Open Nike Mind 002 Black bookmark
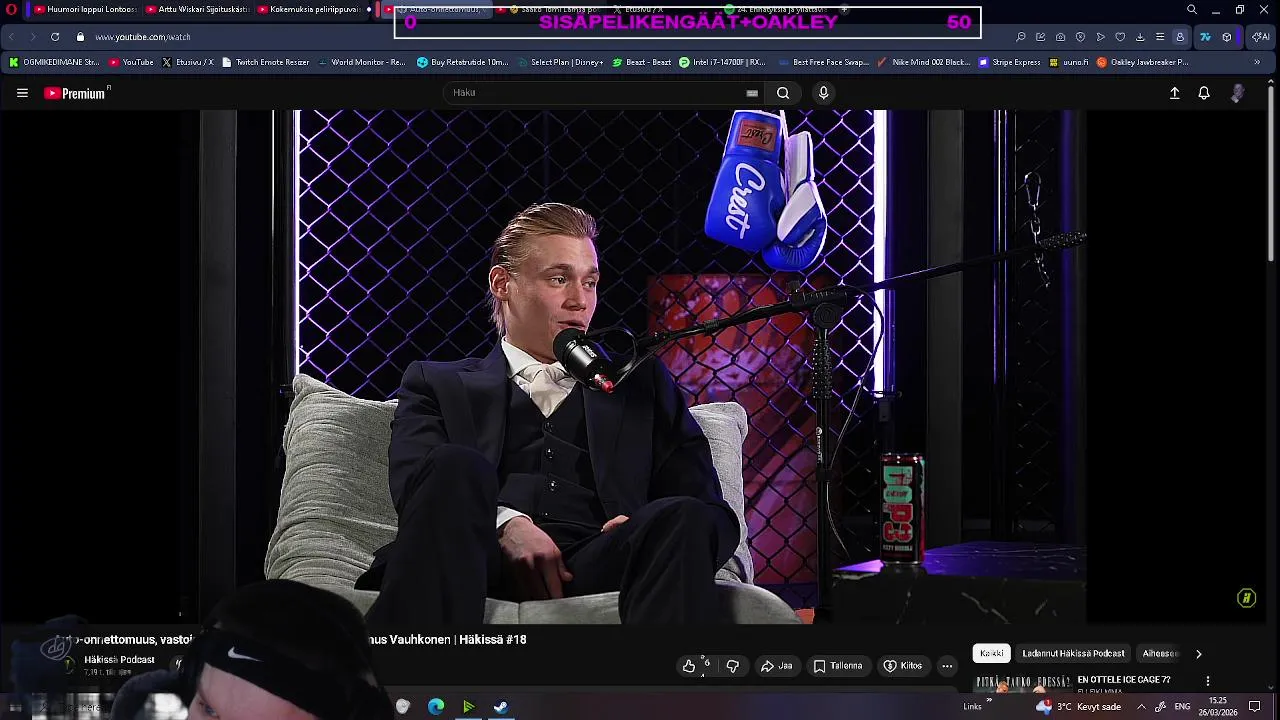Viewport: 1280px width, 720px height. [923, 62]
